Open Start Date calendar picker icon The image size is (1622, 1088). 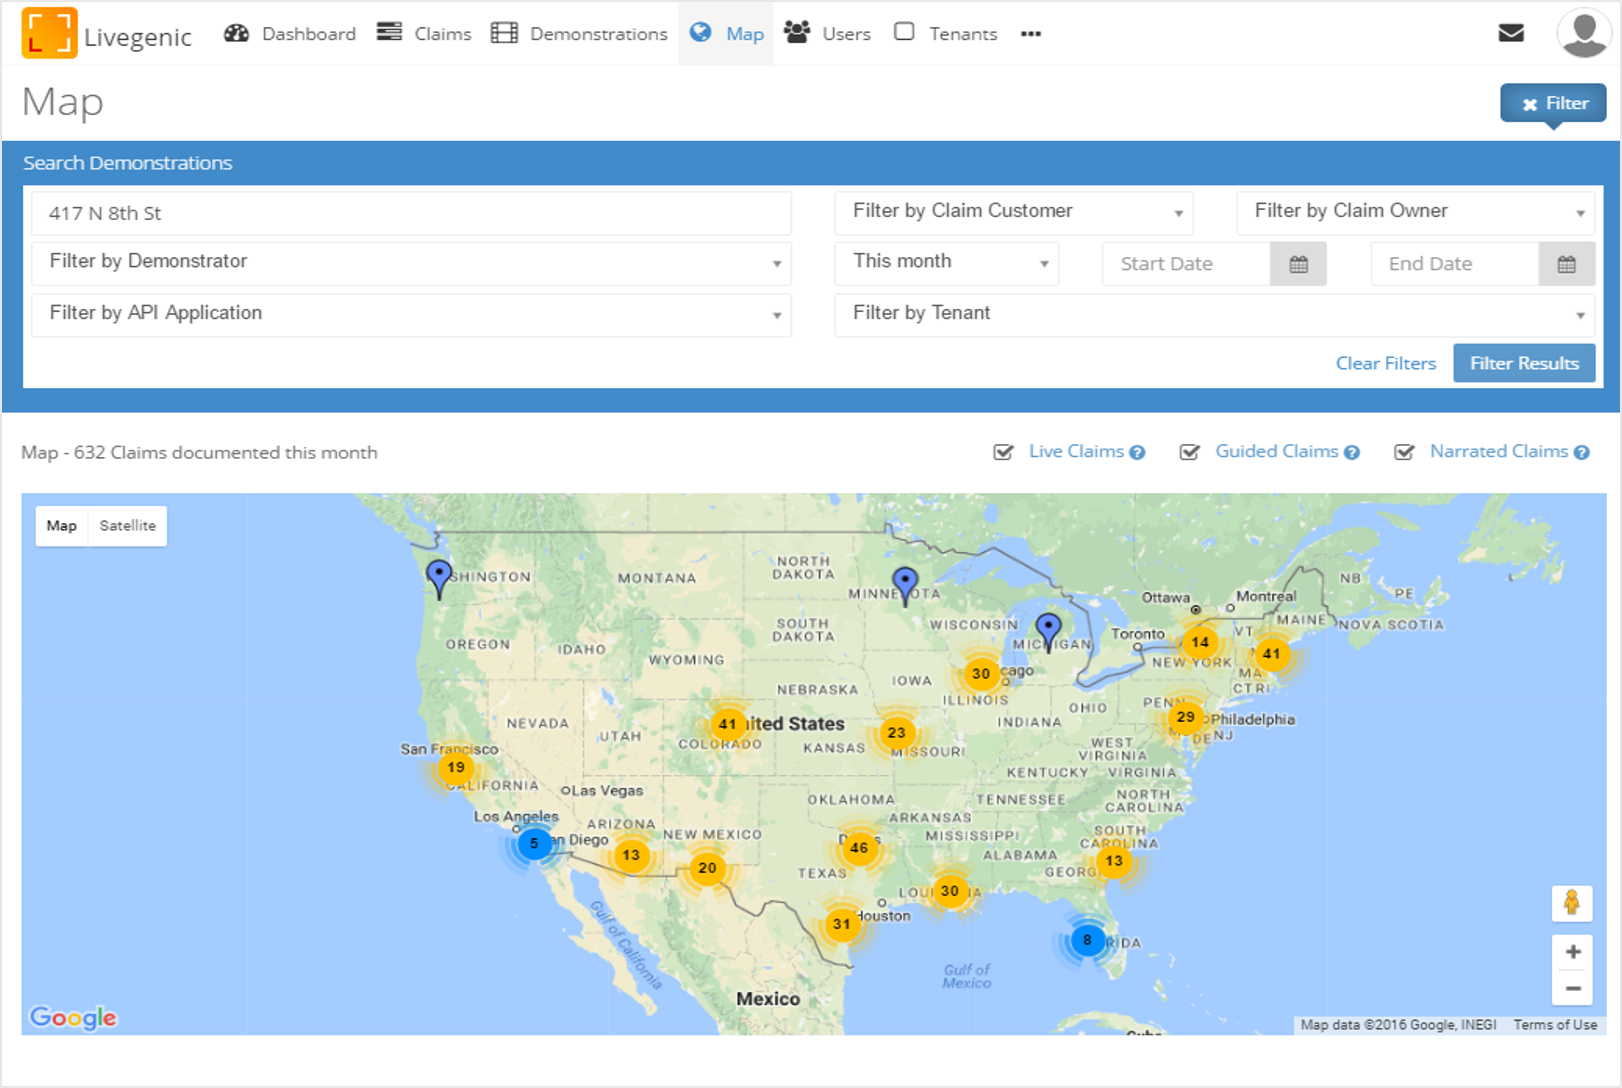[1298, 264]
